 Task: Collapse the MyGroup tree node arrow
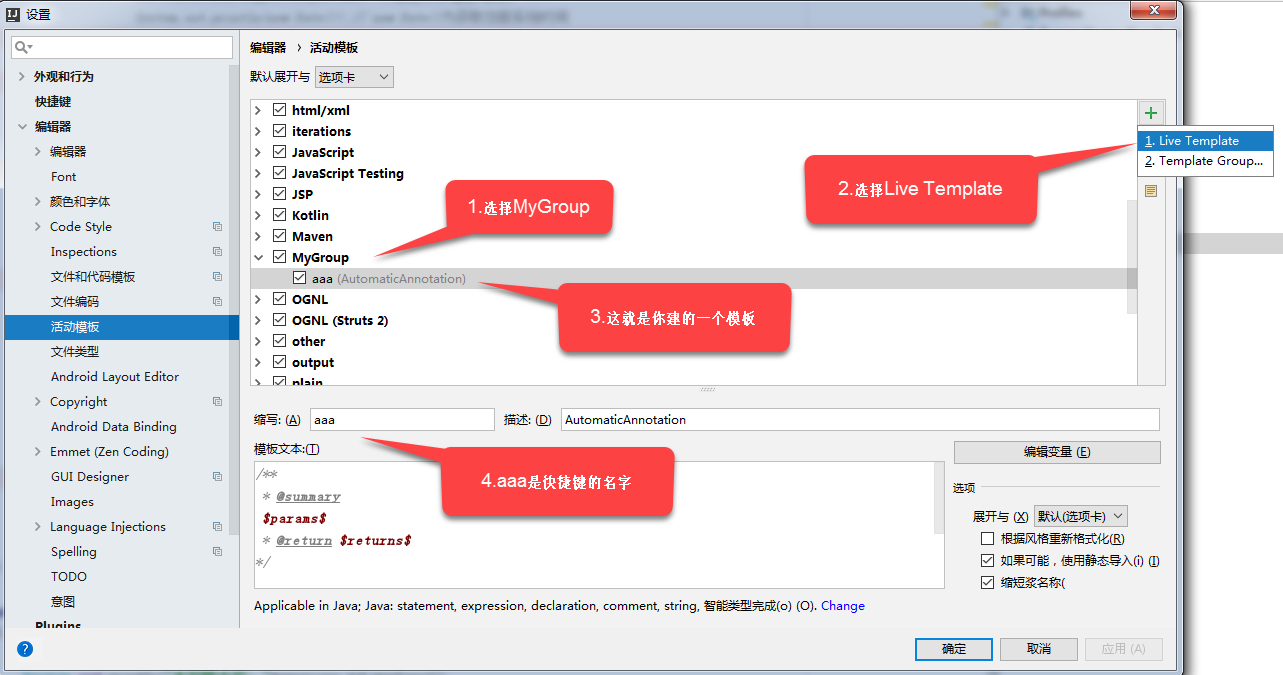pyautogui.click(x=258, y=257)
